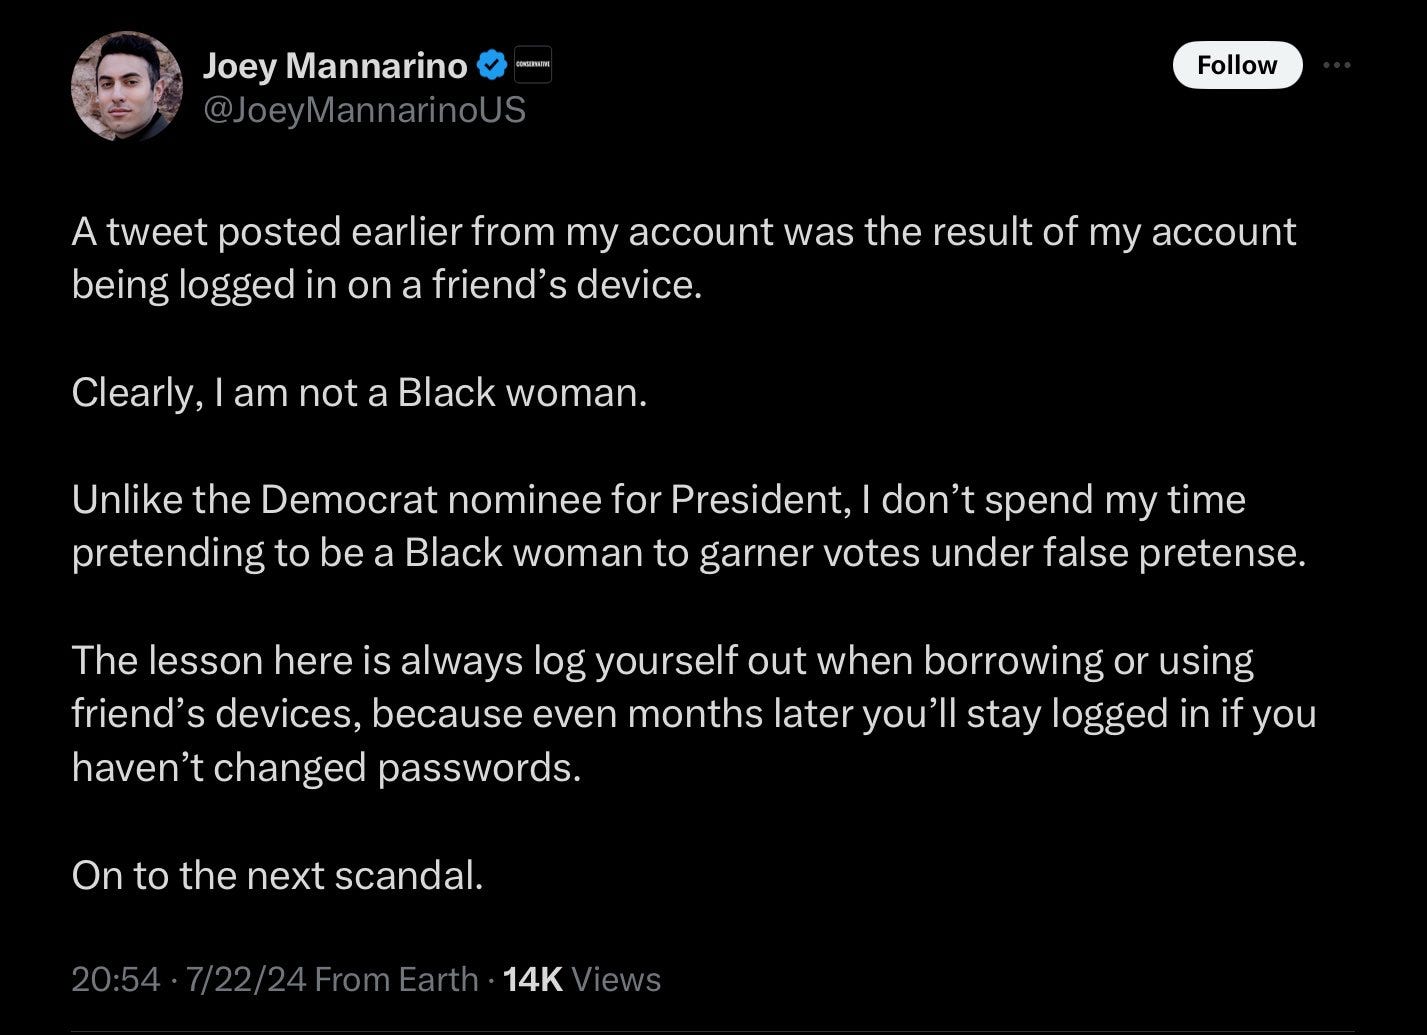Click the Joey Mannarino display name
1427x1035 pixels.
click(334, 66)
